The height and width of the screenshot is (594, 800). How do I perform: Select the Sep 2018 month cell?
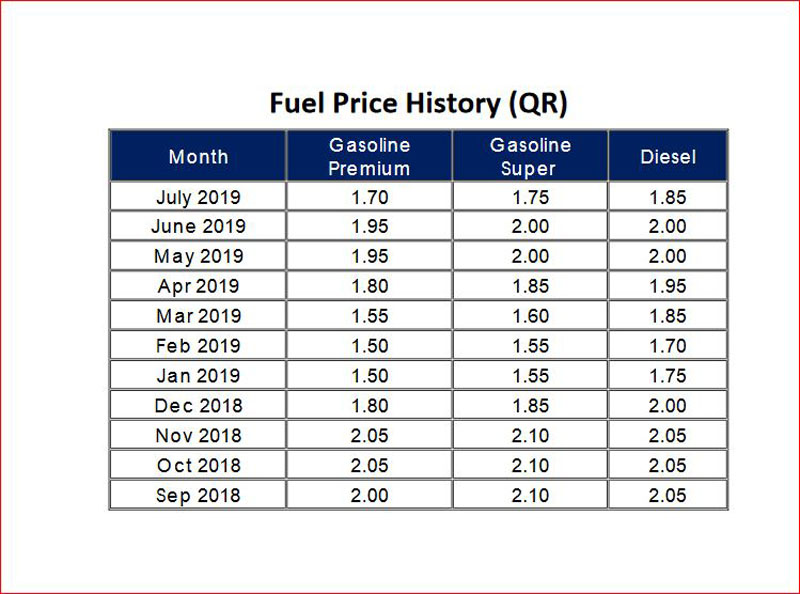pyautogui.click(x=198, y=495)
